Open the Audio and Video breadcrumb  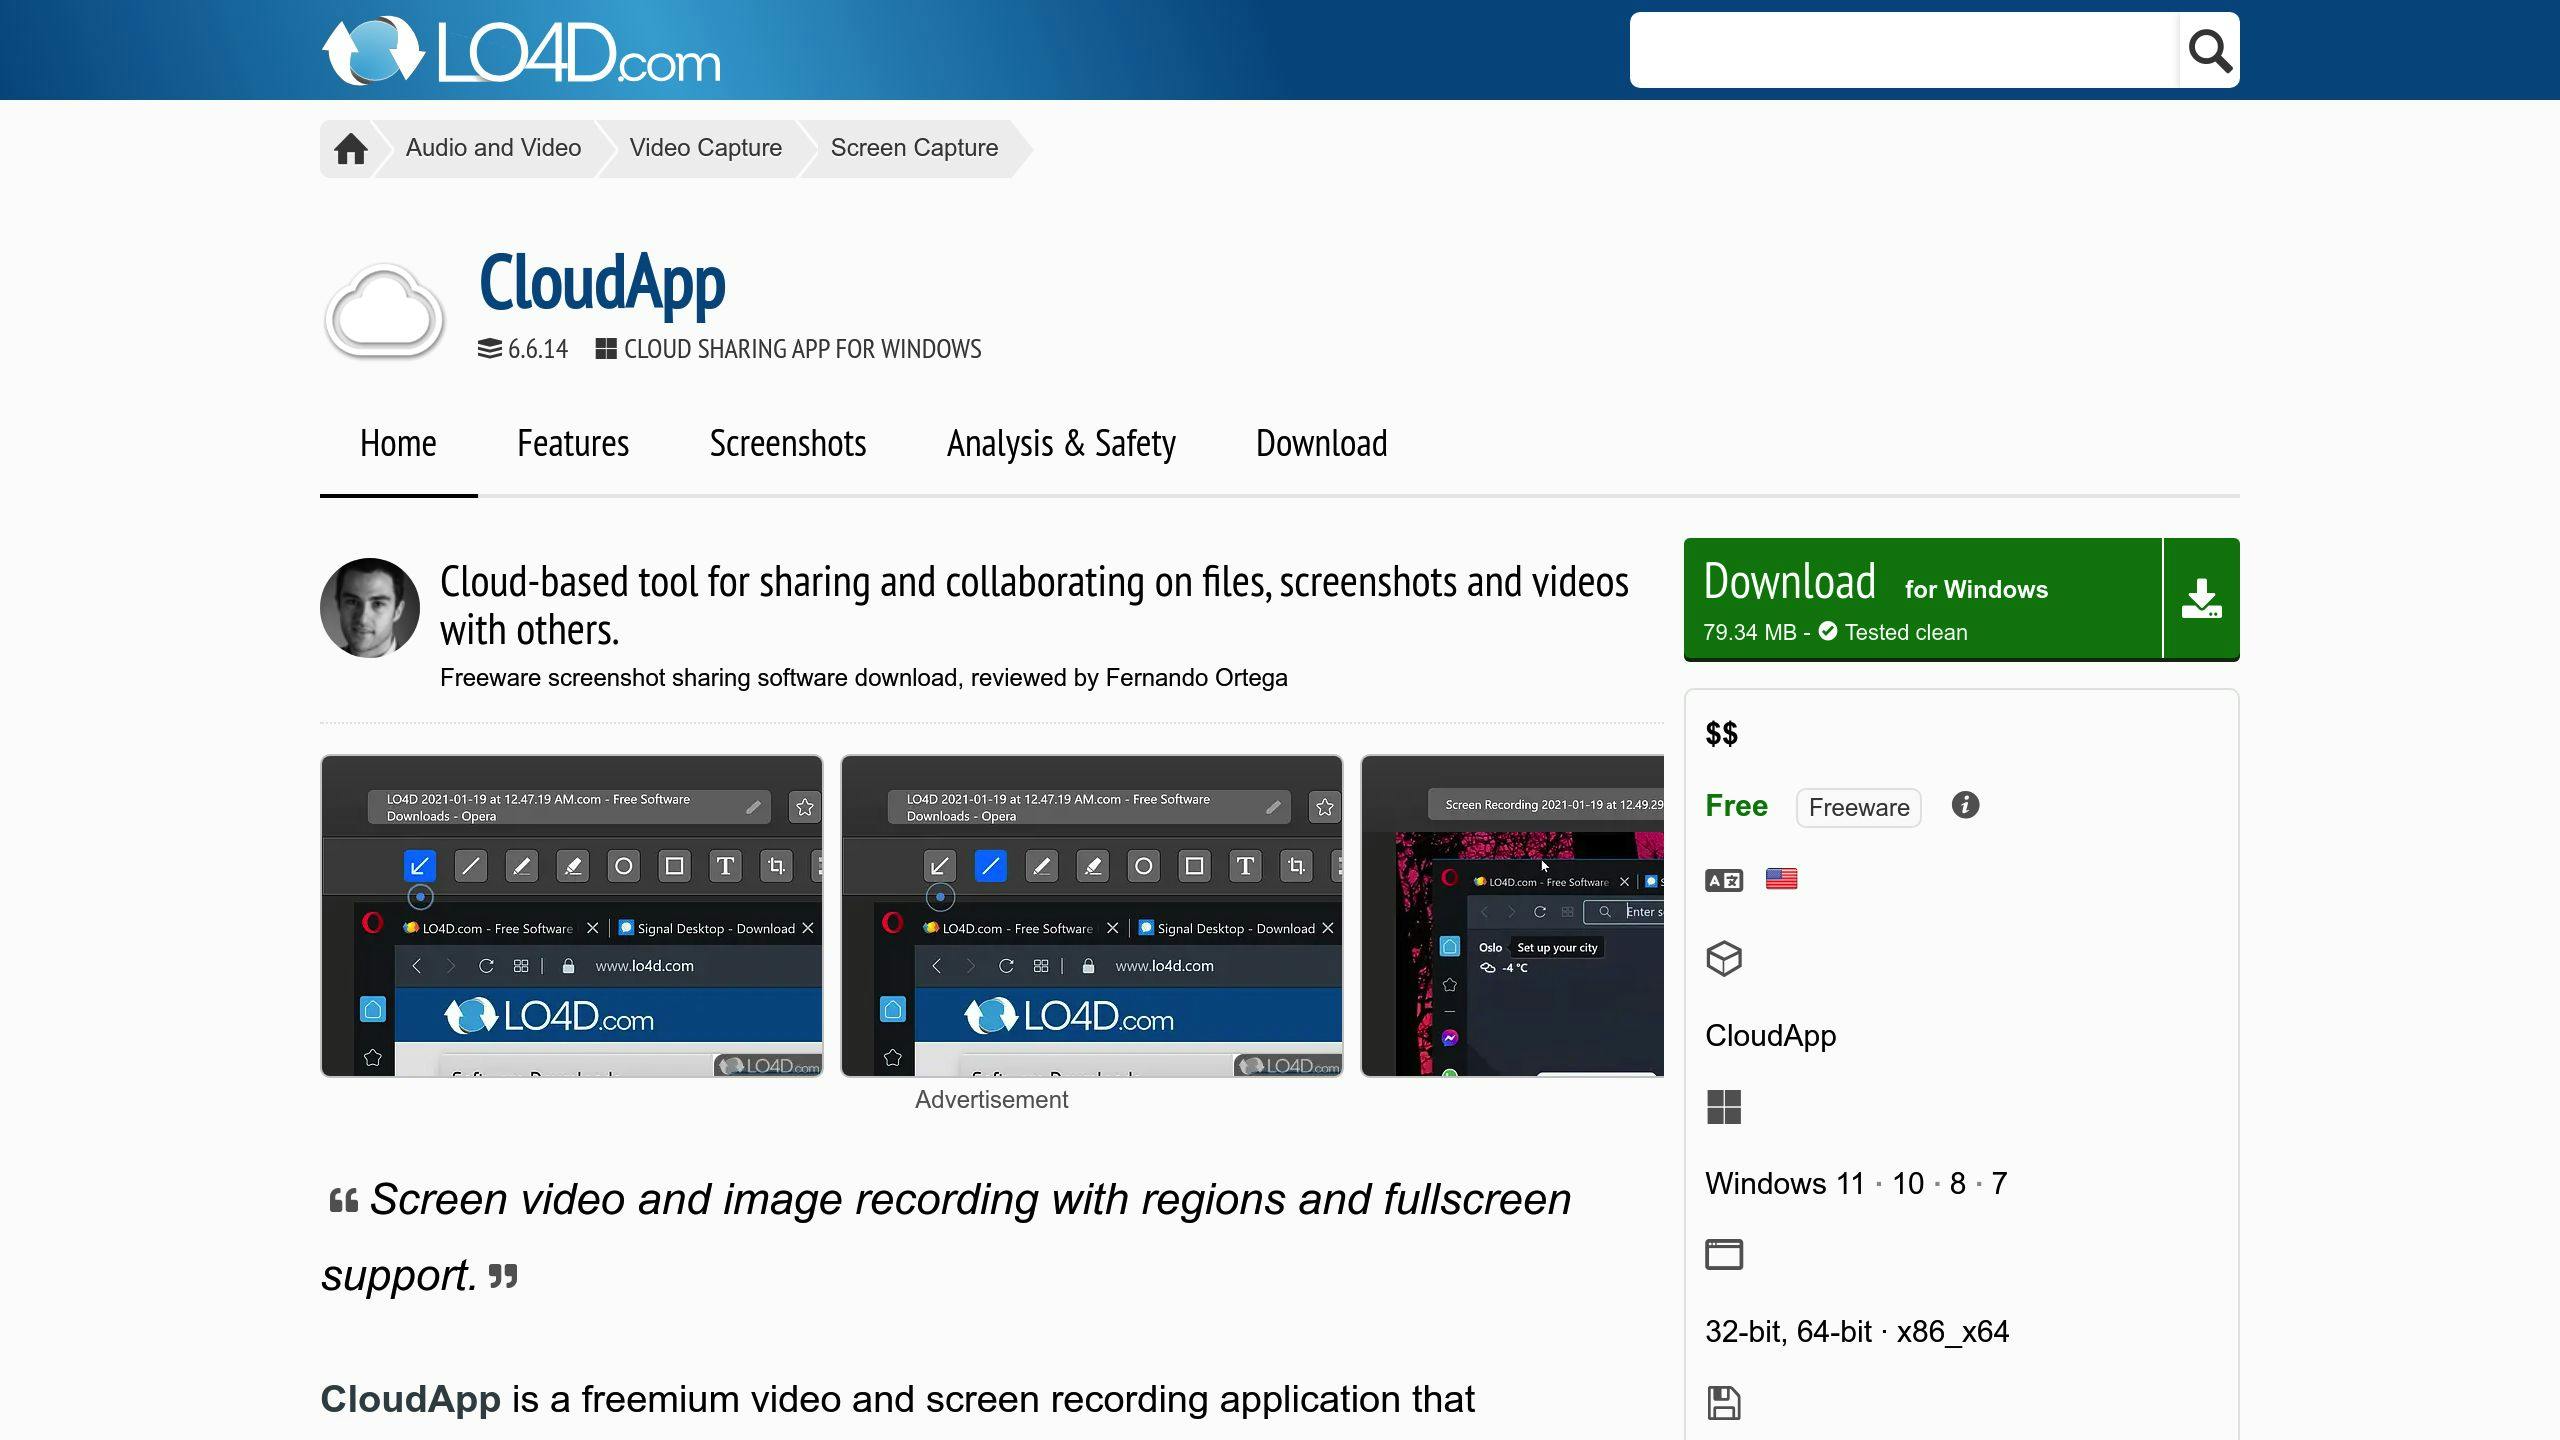pos(493,148)
